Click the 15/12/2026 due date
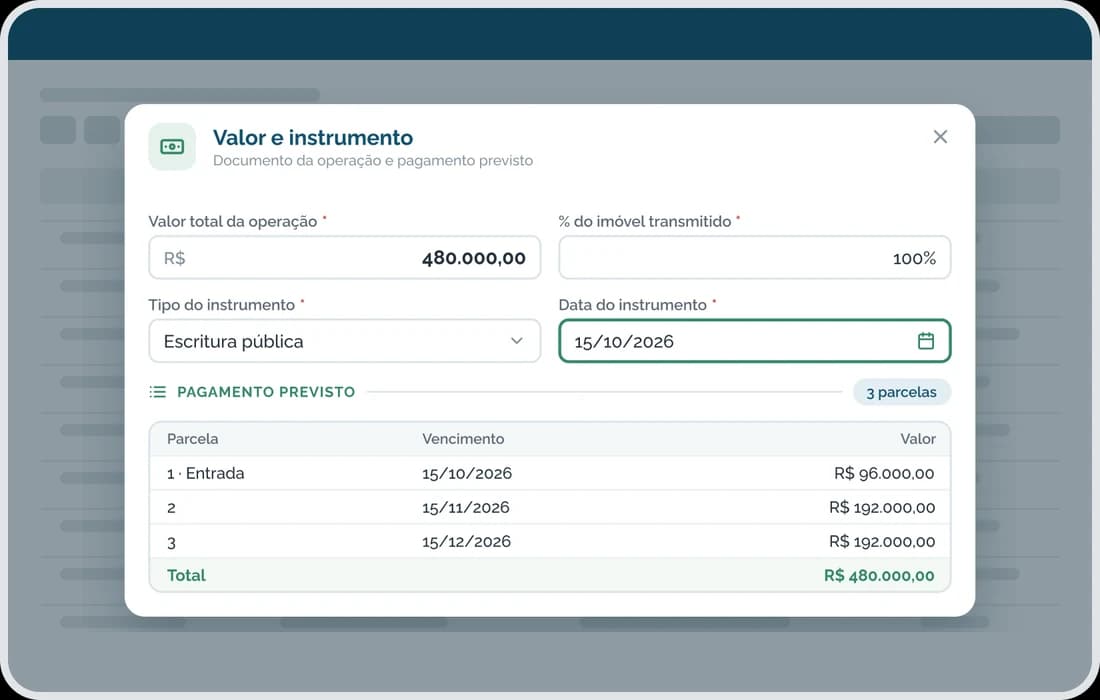The width and height of the screenshot is (1100, 700). coord(467,541)
